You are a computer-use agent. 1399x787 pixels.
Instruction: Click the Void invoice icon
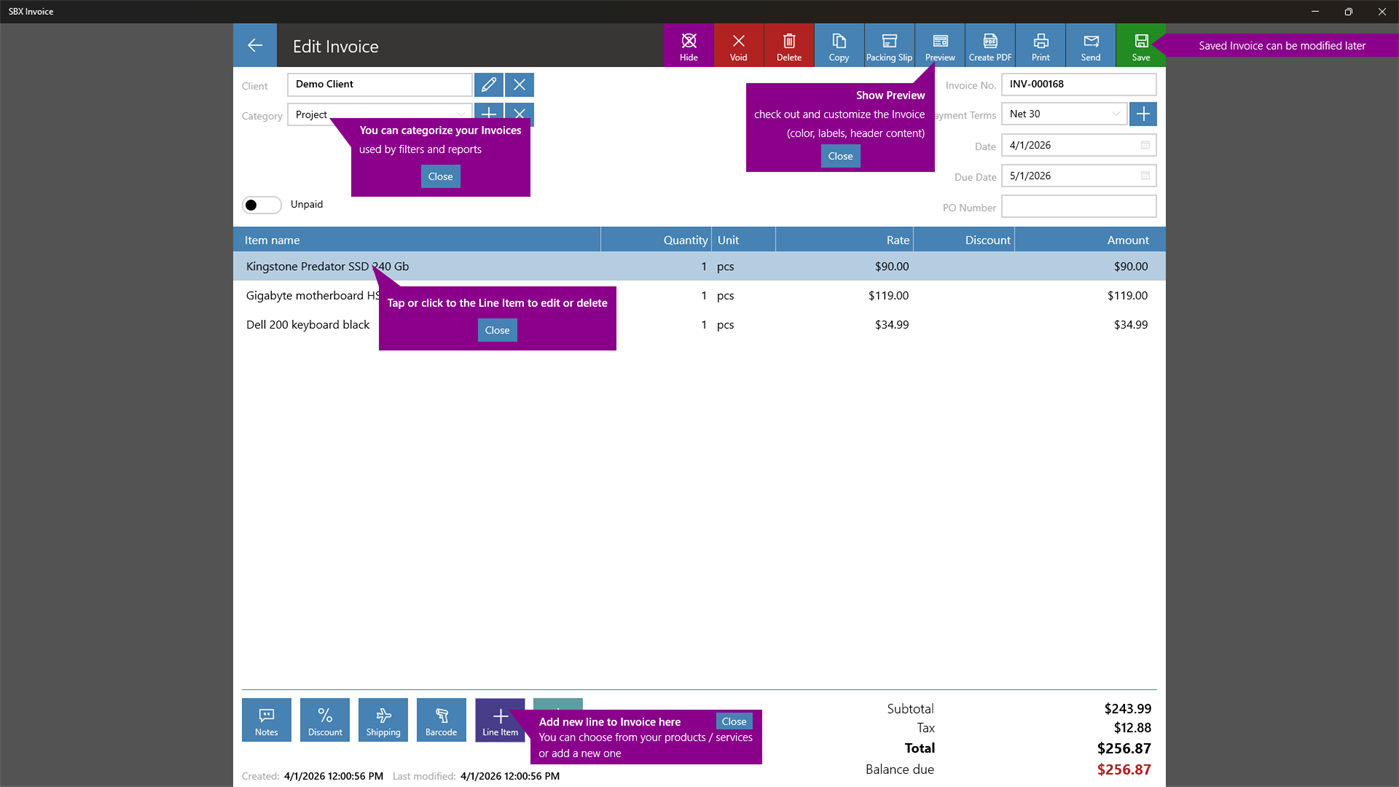(738, 44)
